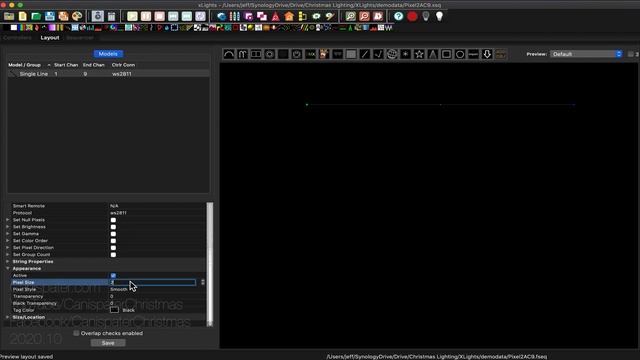
Task: Open help with the blue question mark icon
Action: click(x=398, y=16)
